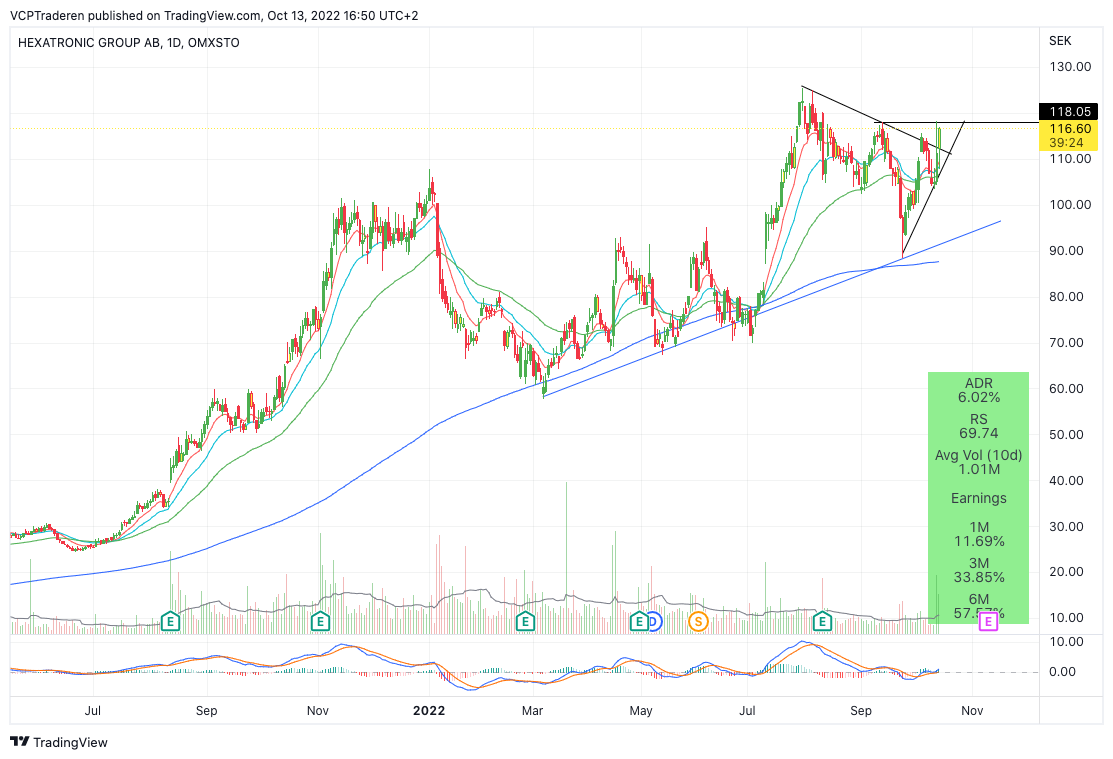The image size is (1113, 759).
Task: Click the black 118.05 price label
Action: [x=1070, y=111]
